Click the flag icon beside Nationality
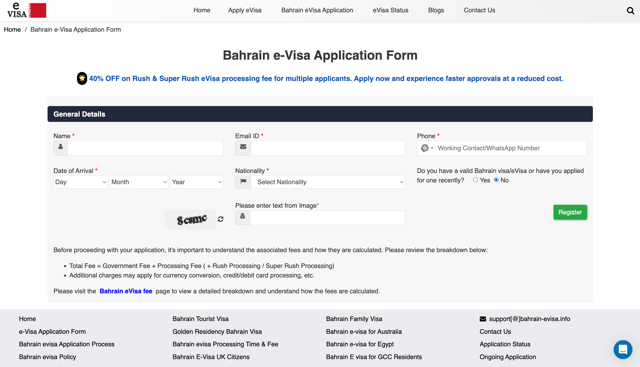Image resolution: width=640 pixels, height=367 pixels. point(243,182)
